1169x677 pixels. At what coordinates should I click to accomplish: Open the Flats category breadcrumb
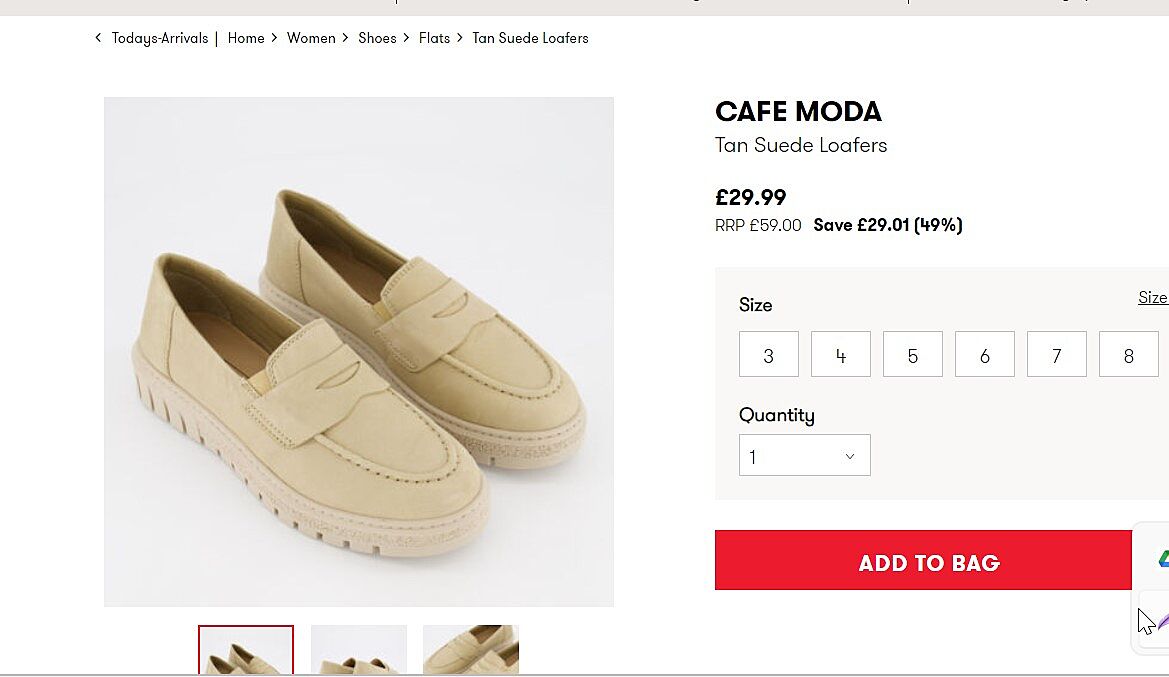click(434, 38)
